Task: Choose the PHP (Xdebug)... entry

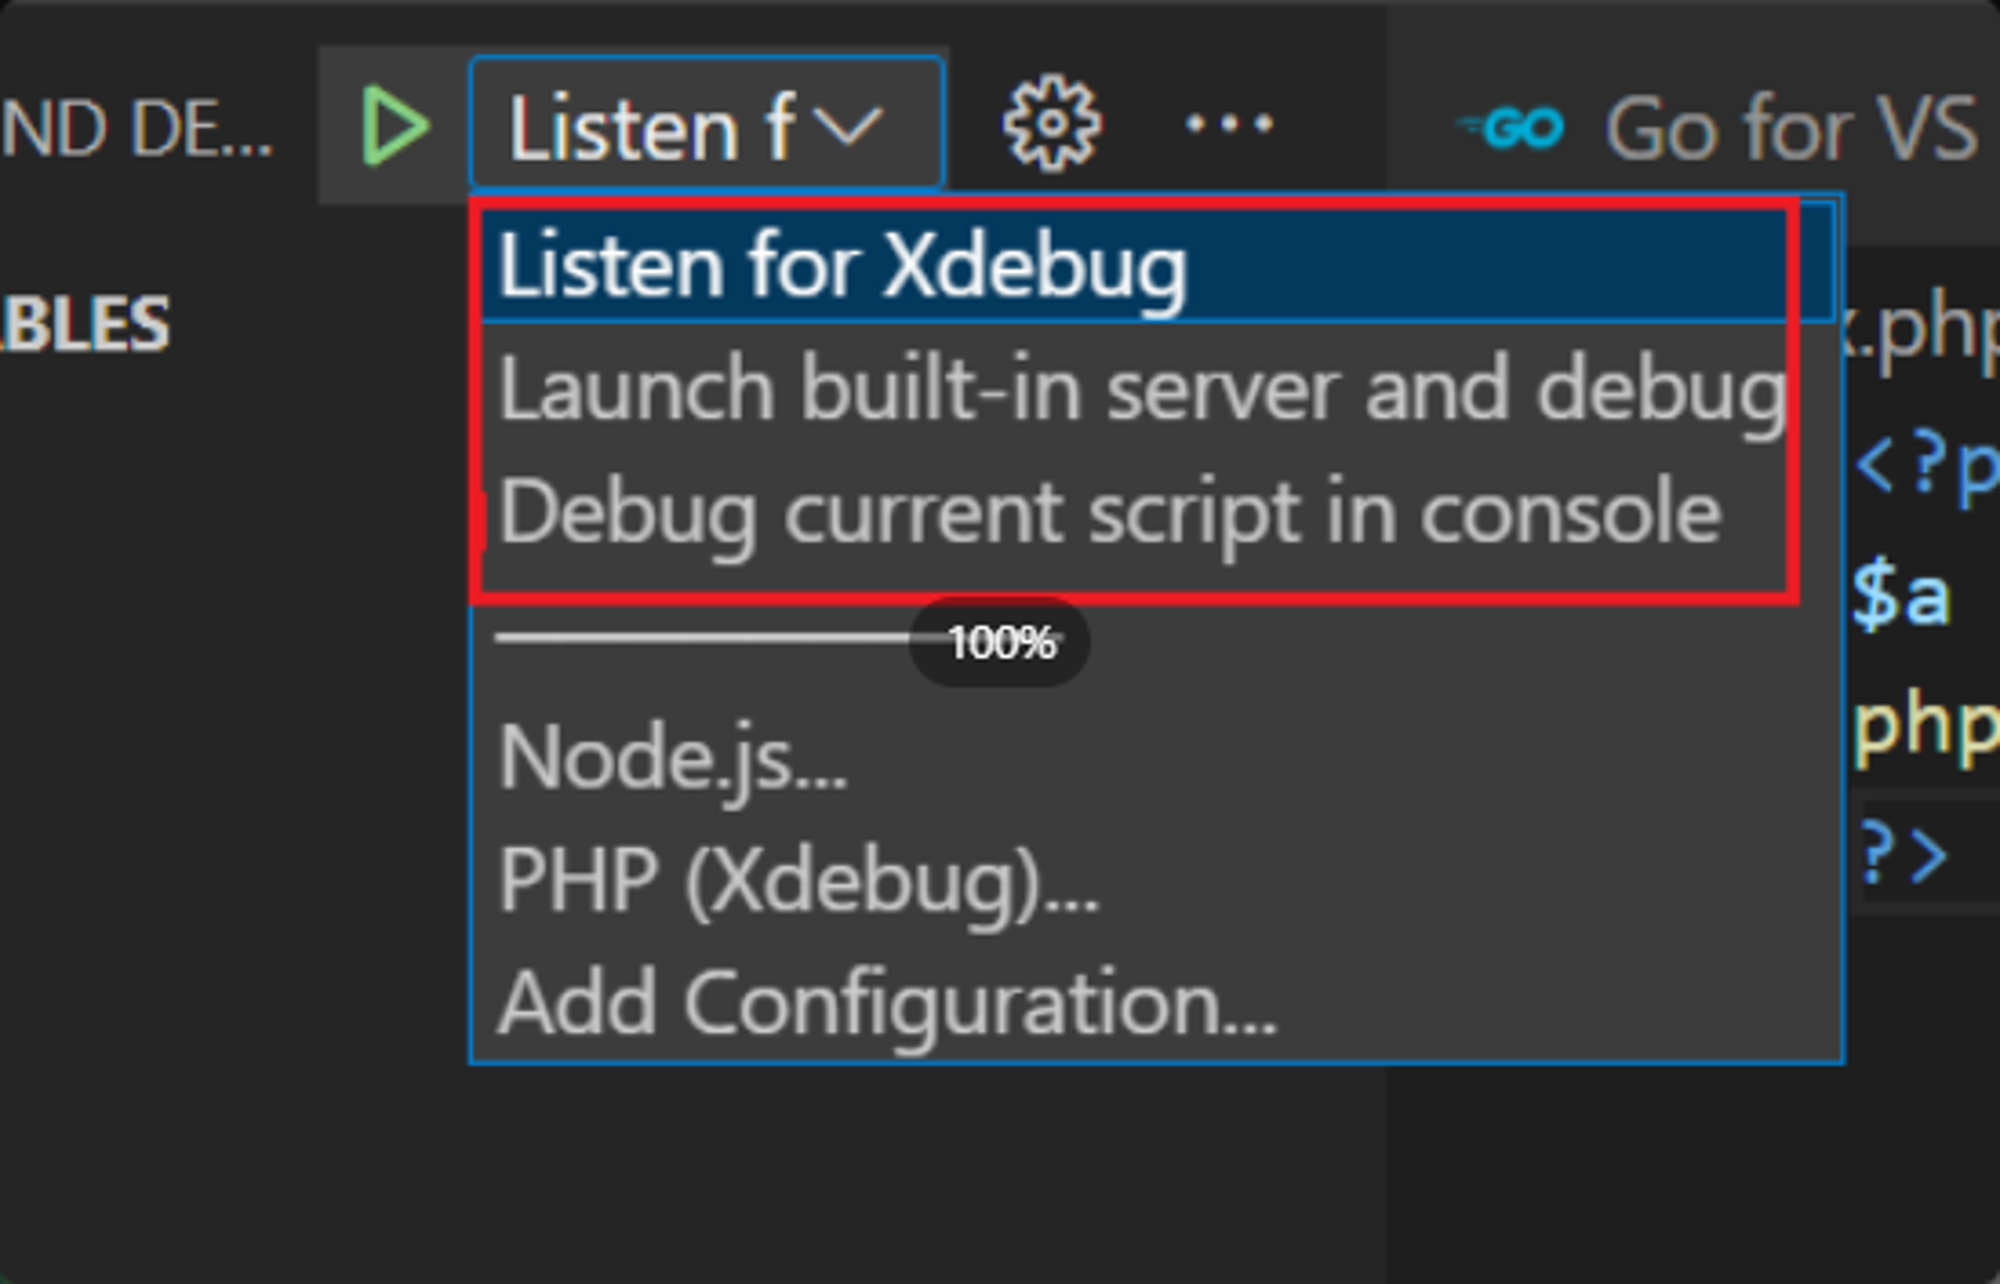Action: point(798,881)
